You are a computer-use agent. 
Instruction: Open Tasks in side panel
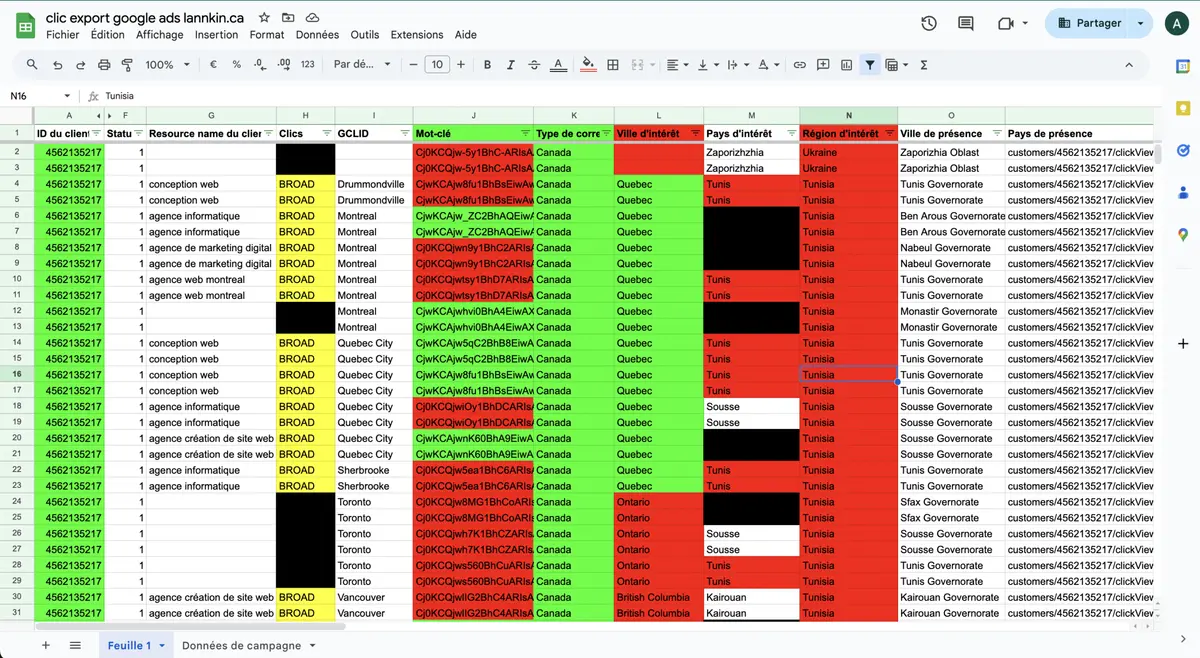point(1183,150)
